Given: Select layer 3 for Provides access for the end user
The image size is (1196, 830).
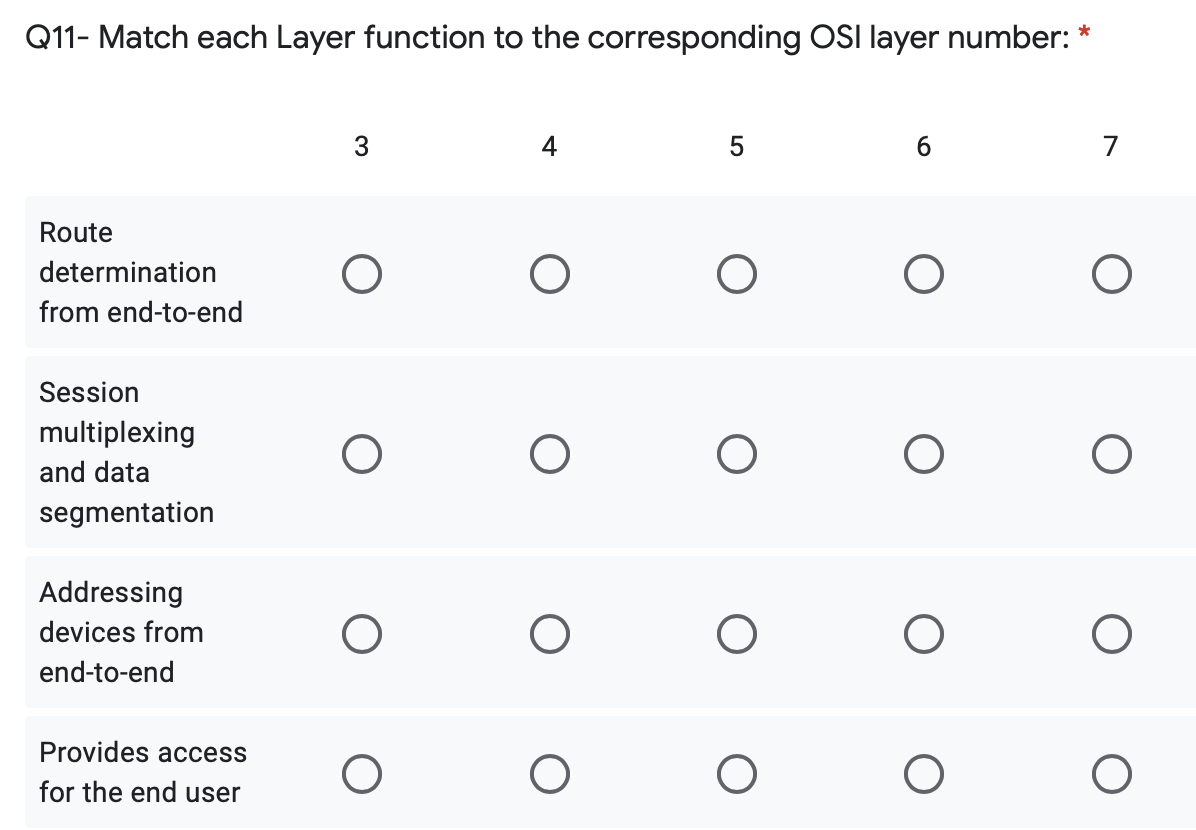Looking at the screenshot, I should click(361, 773).
